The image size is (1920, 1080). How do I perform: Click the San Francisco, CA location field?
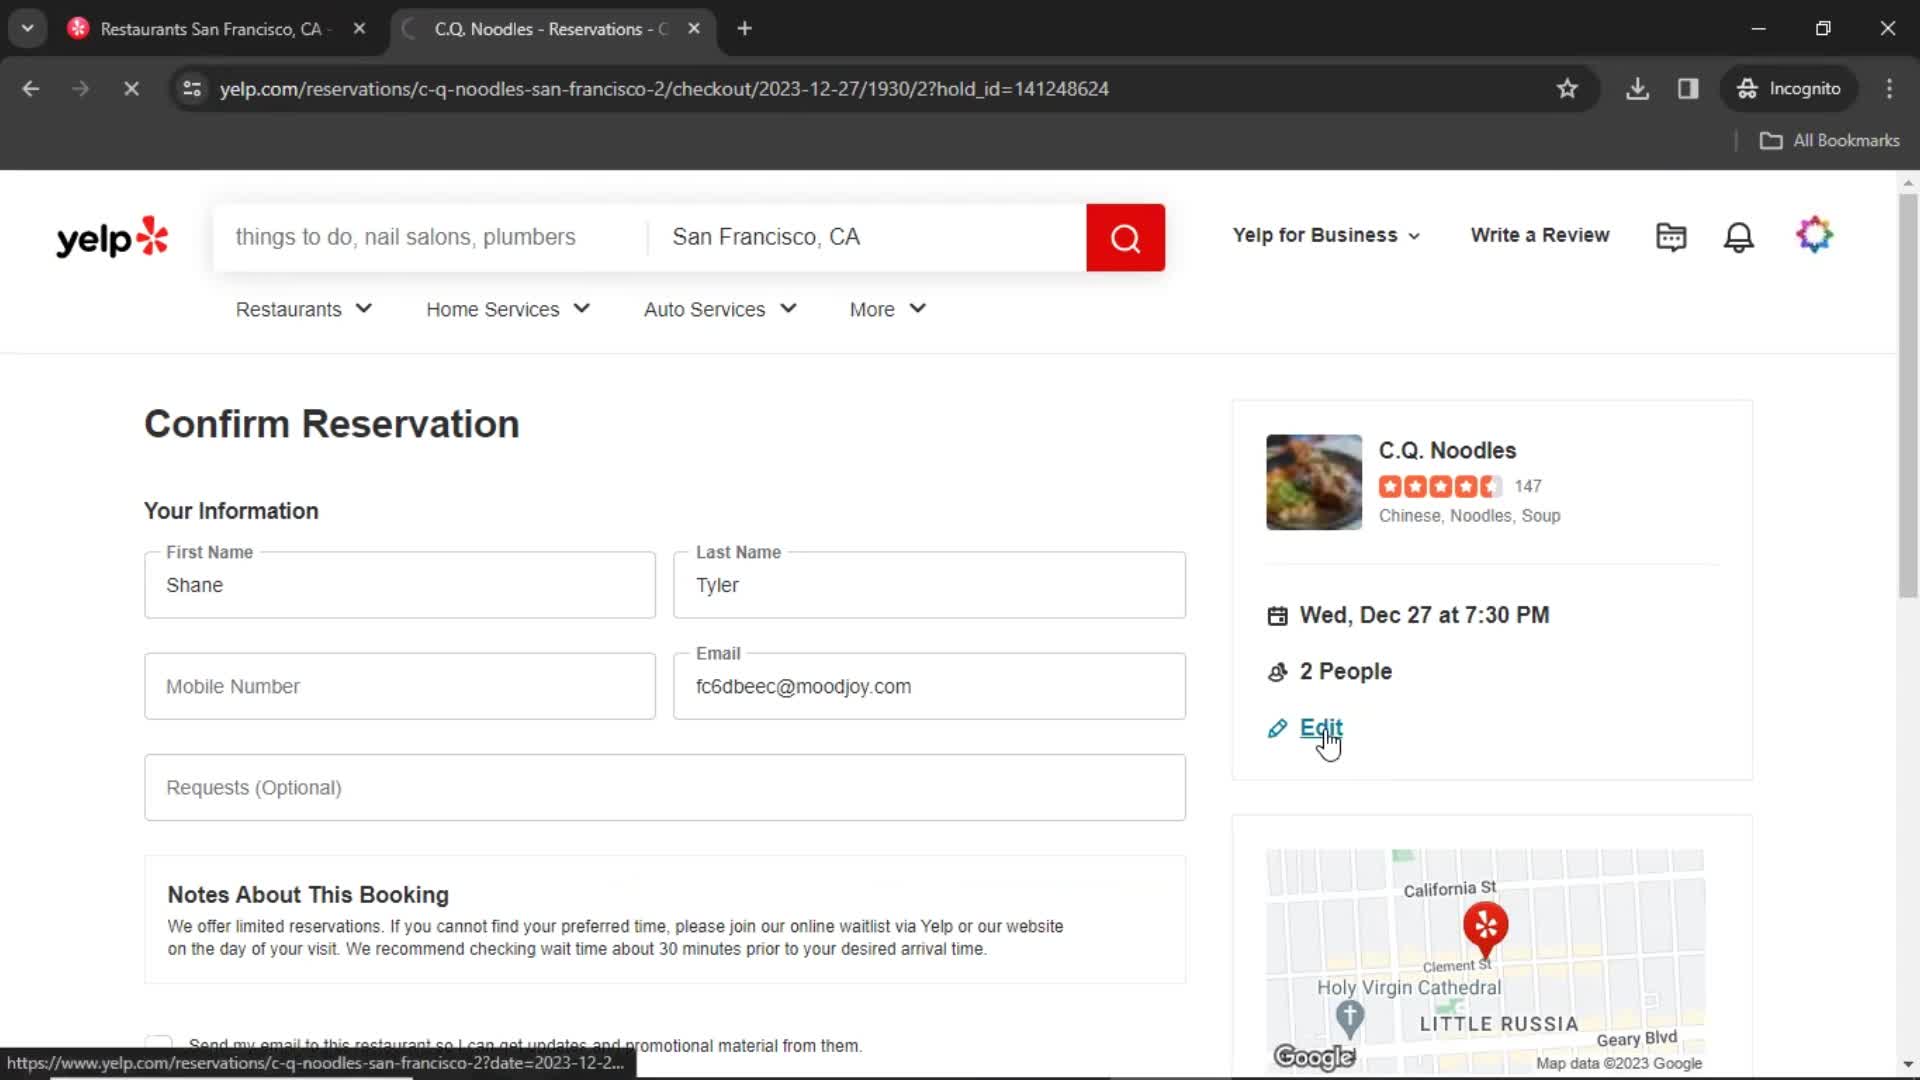pyautogui.click(x=867, y=238)
